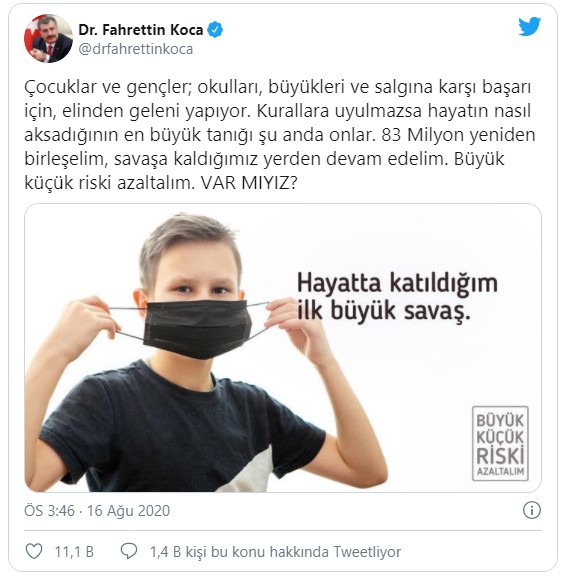Click the blue verified badge
The image size is (563, 577).
(215, 30)
